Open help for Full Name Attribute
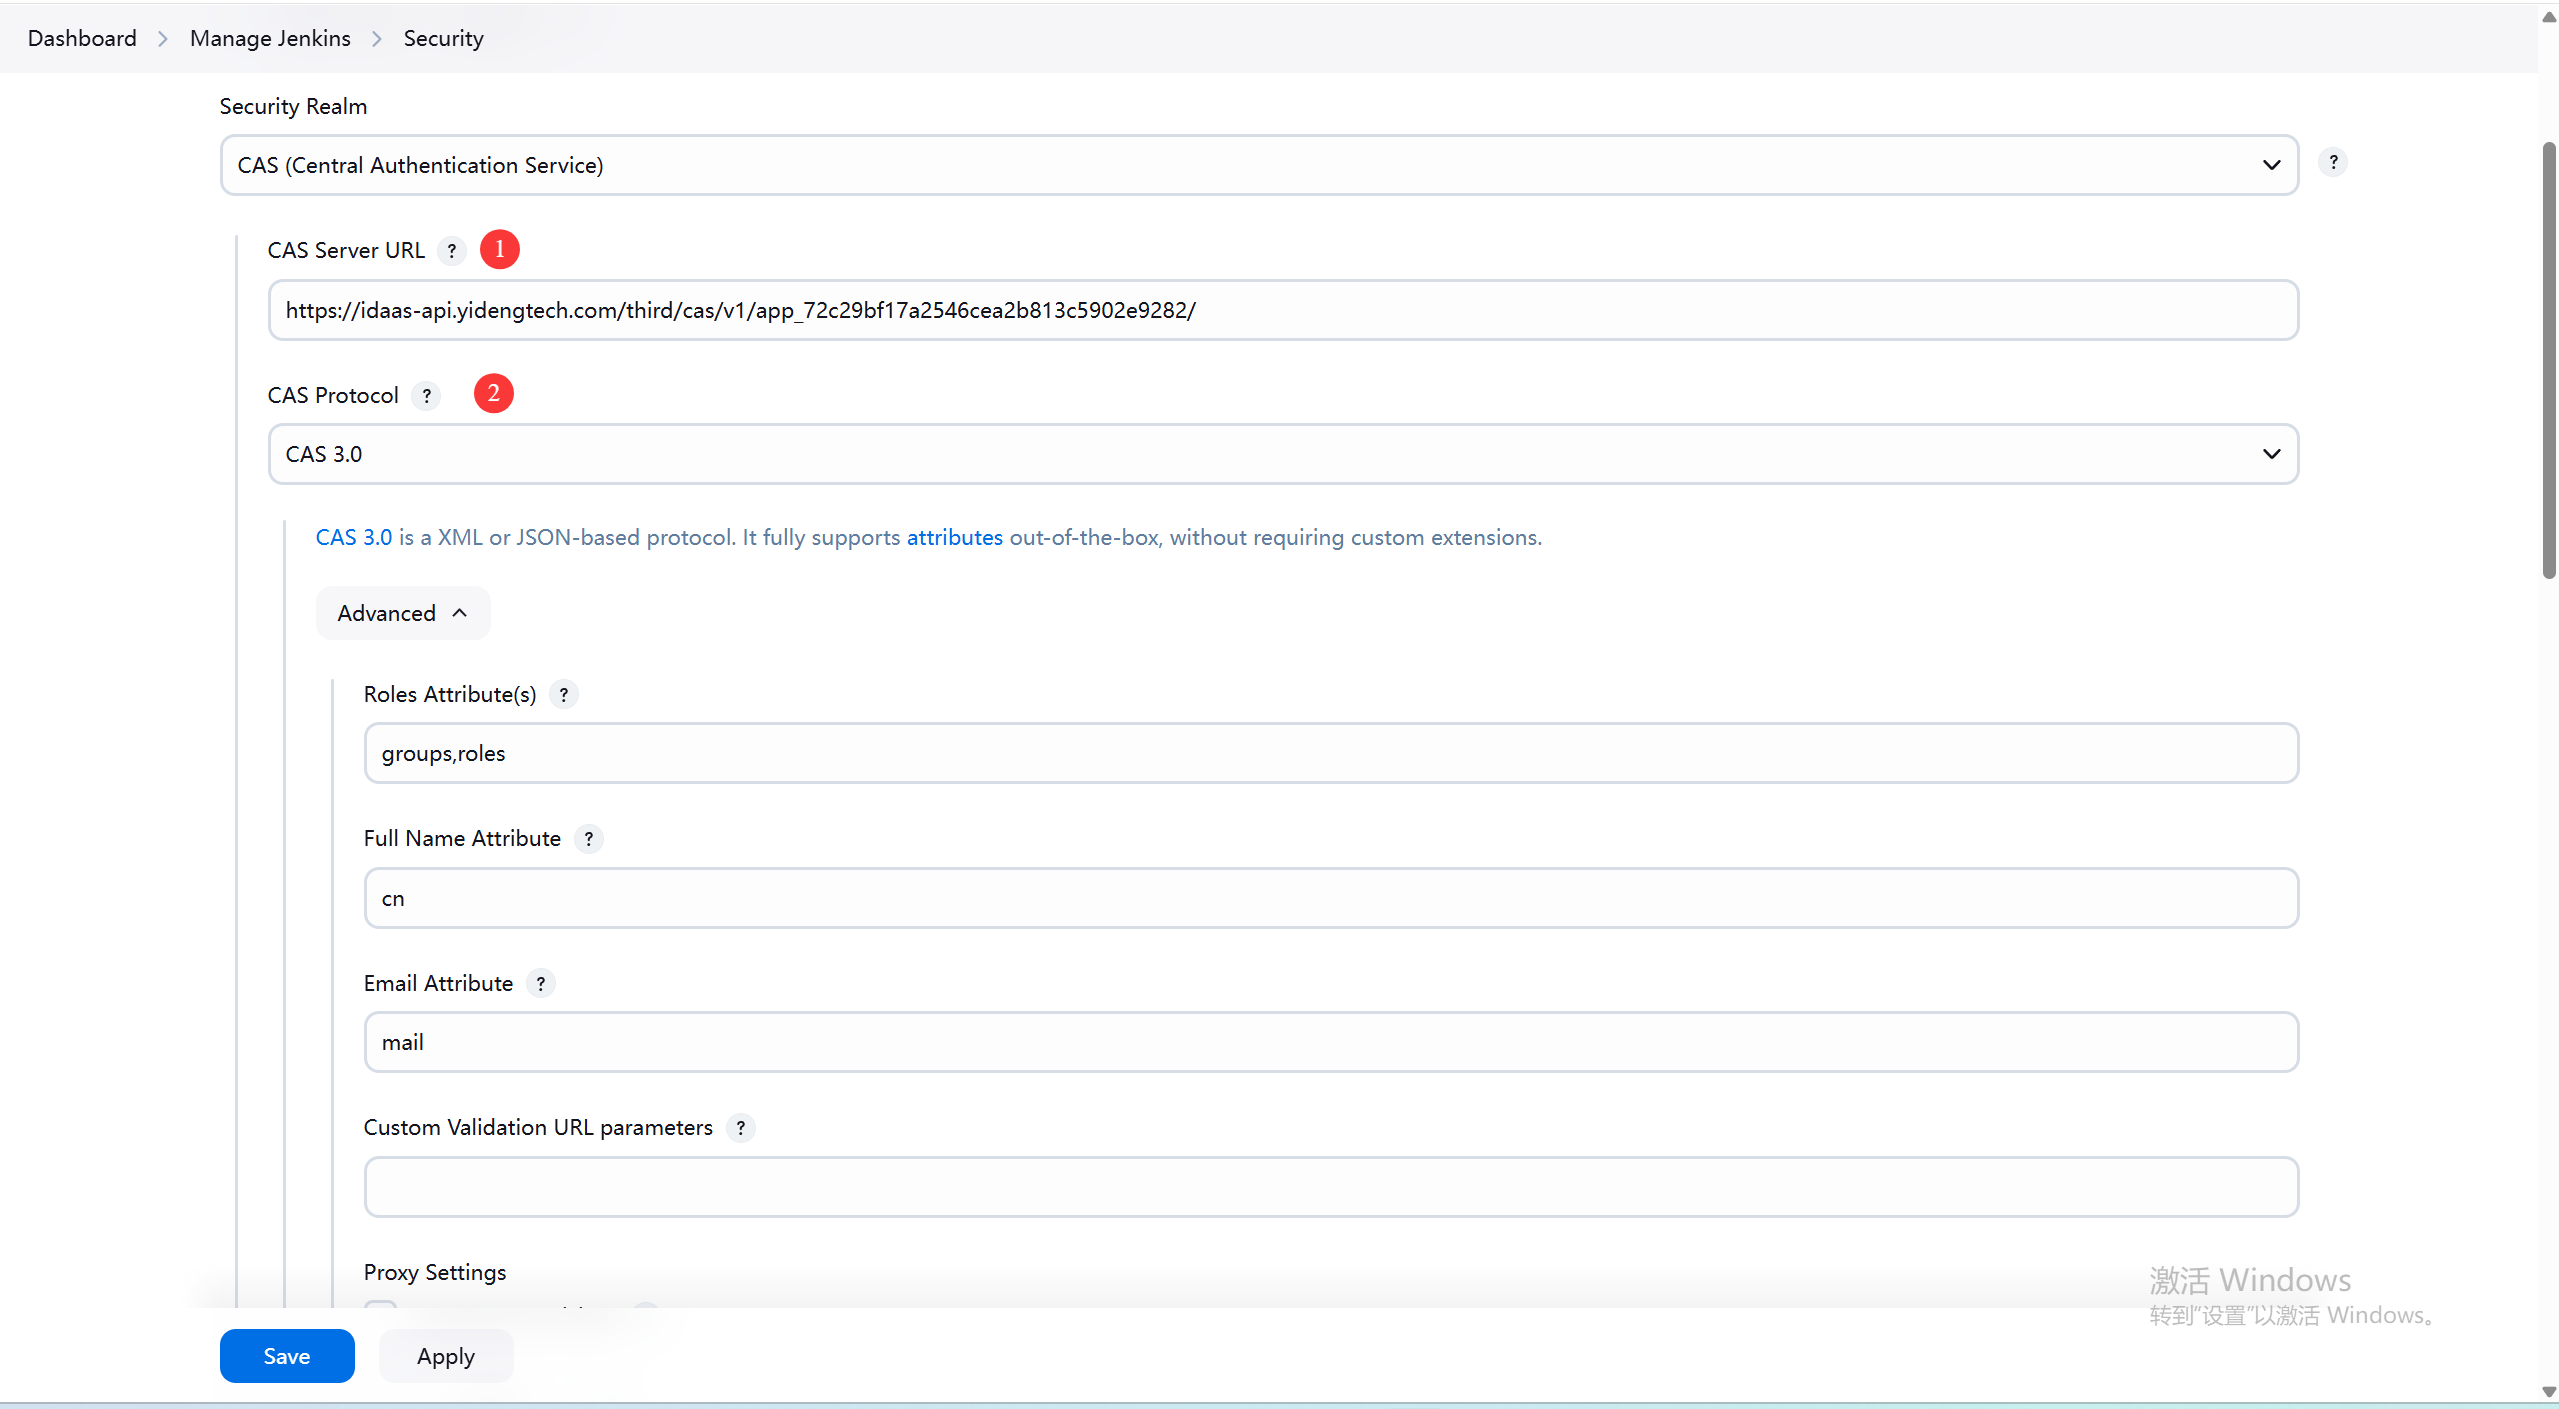 [589, 839]
